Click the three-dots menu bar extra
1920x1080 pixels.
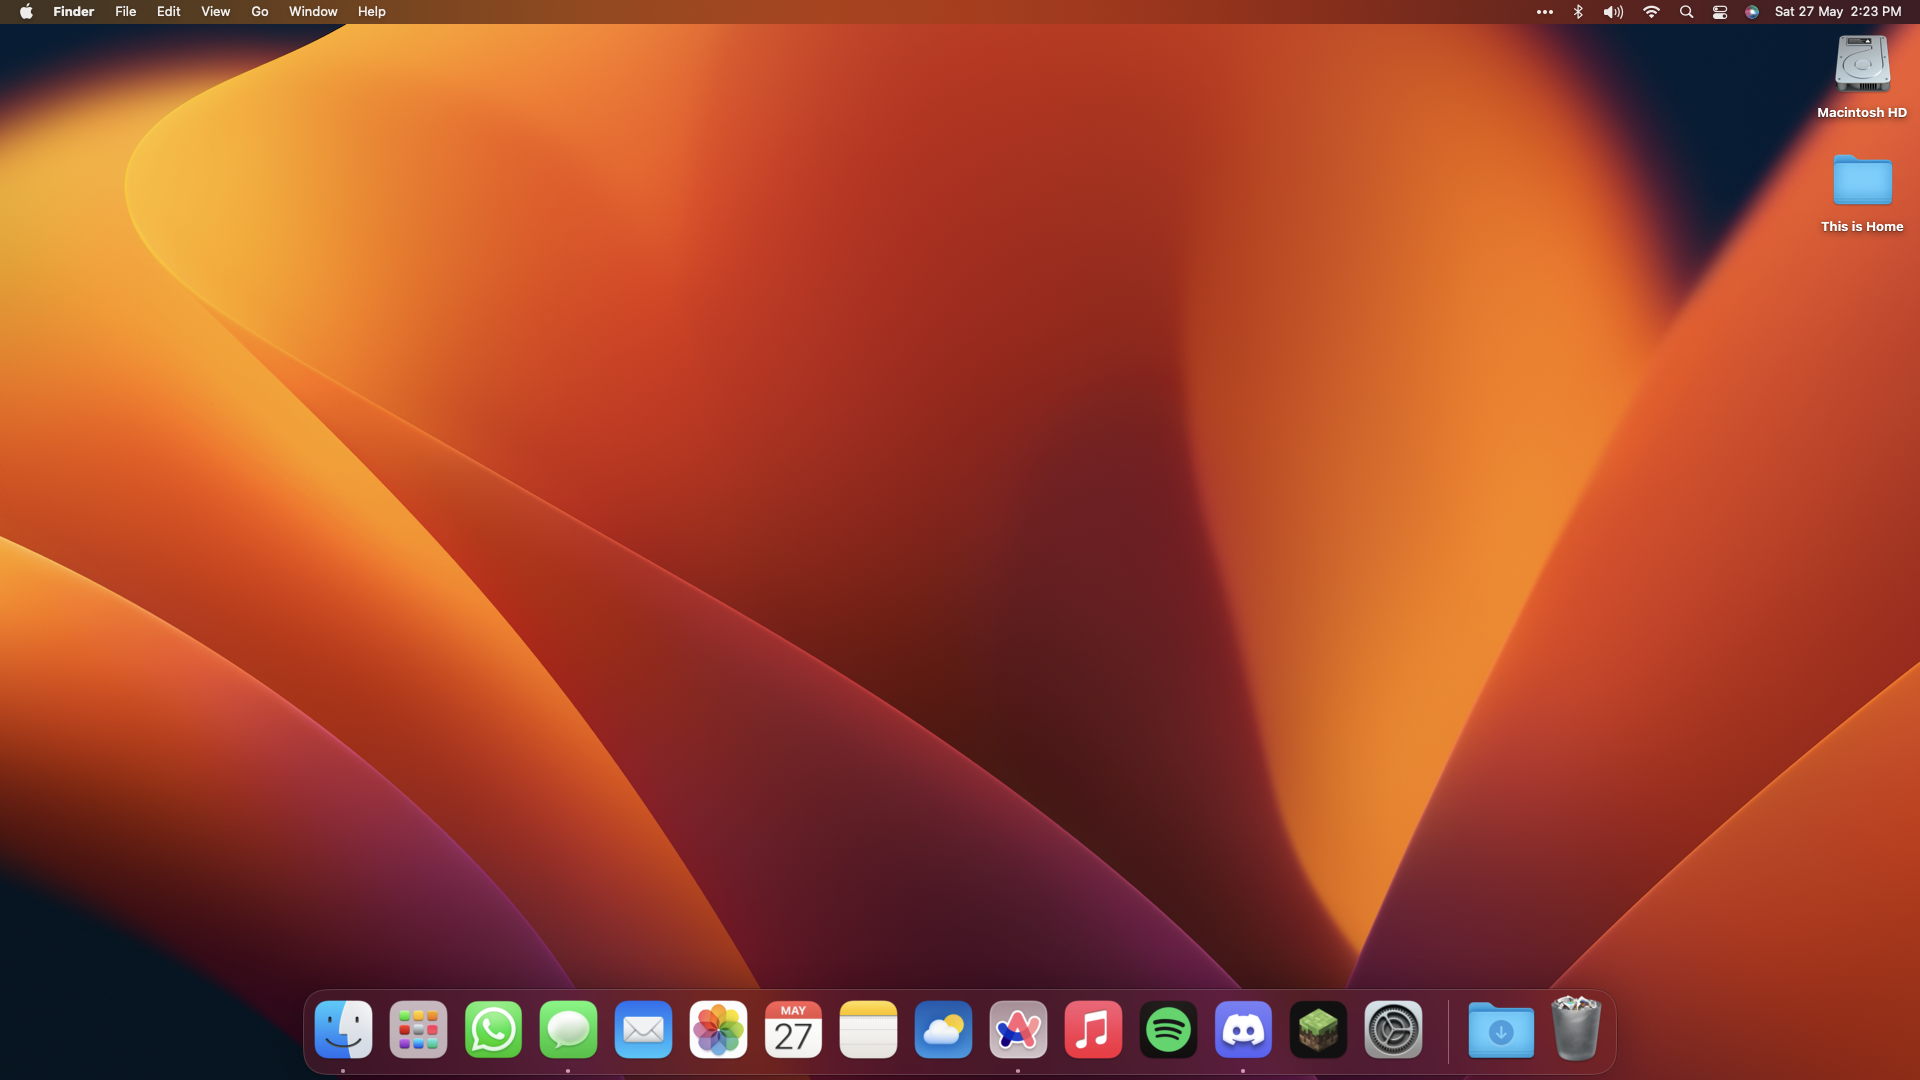tap(1545, 12)
